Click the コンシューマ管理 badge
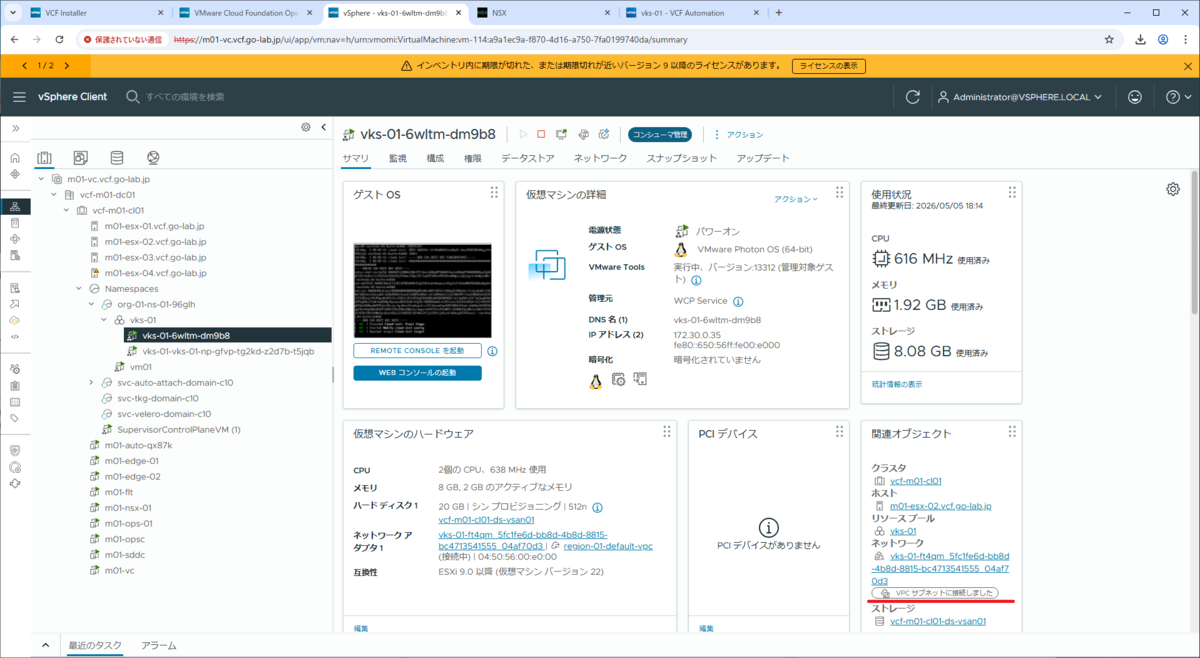The image size is (1200, 658). (x=659, y=134)
